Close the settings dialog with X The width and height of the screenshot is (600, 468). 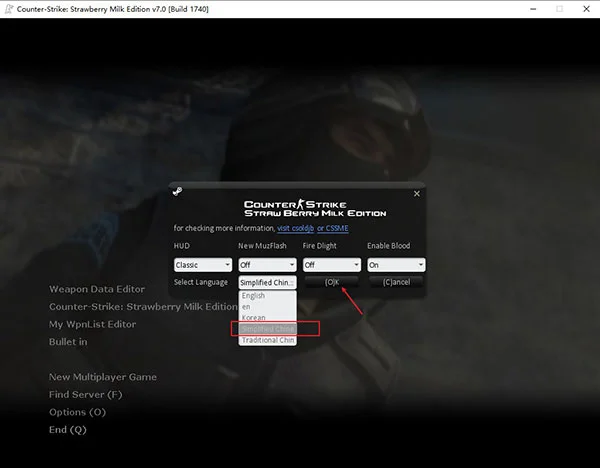417,194
